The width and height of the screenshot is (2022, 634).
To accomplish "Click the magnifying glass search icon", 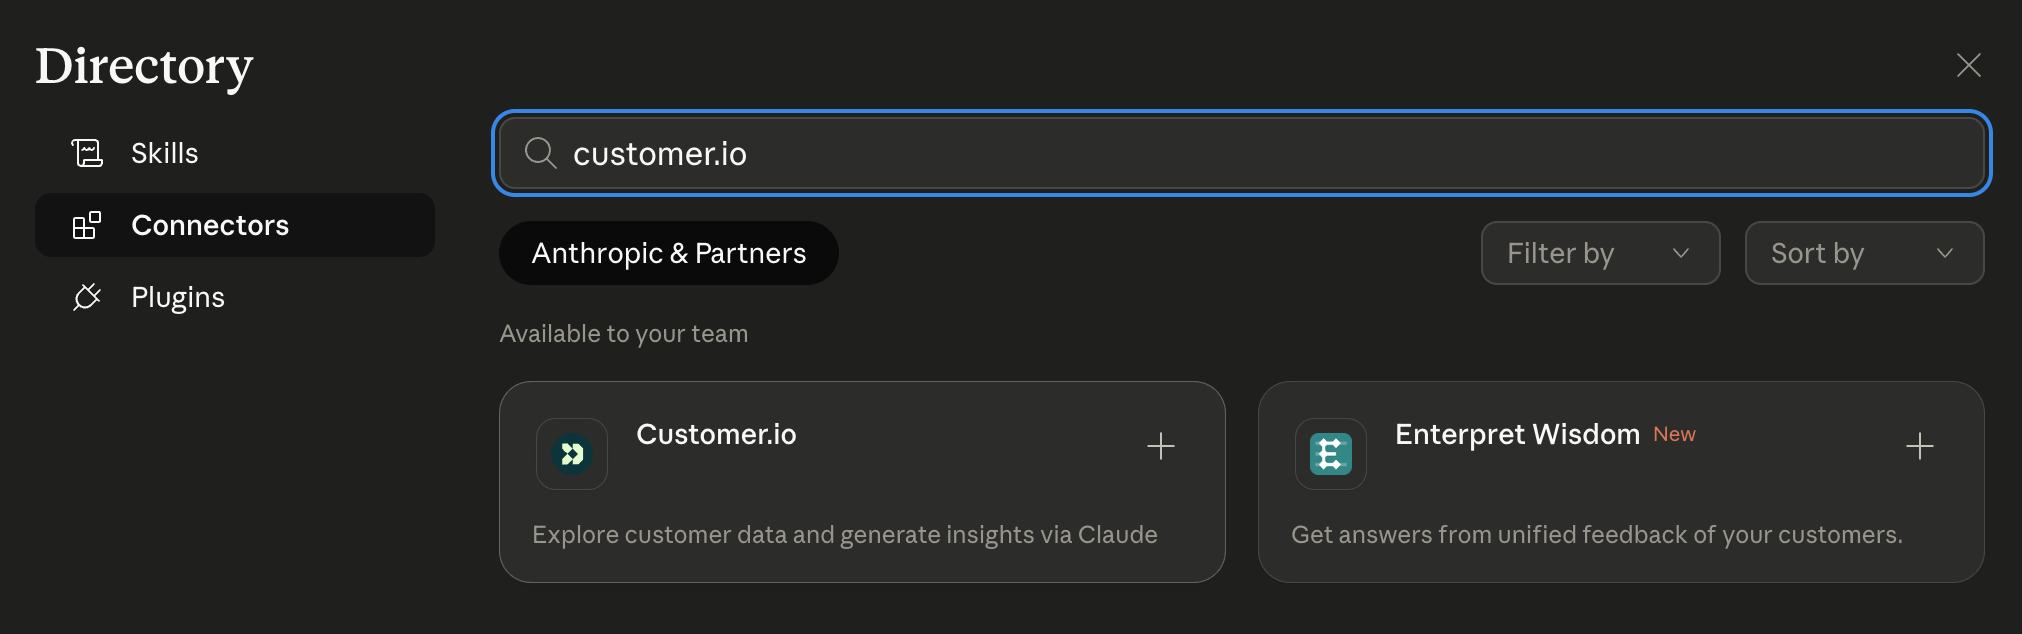I will click(x=540, y=153).
